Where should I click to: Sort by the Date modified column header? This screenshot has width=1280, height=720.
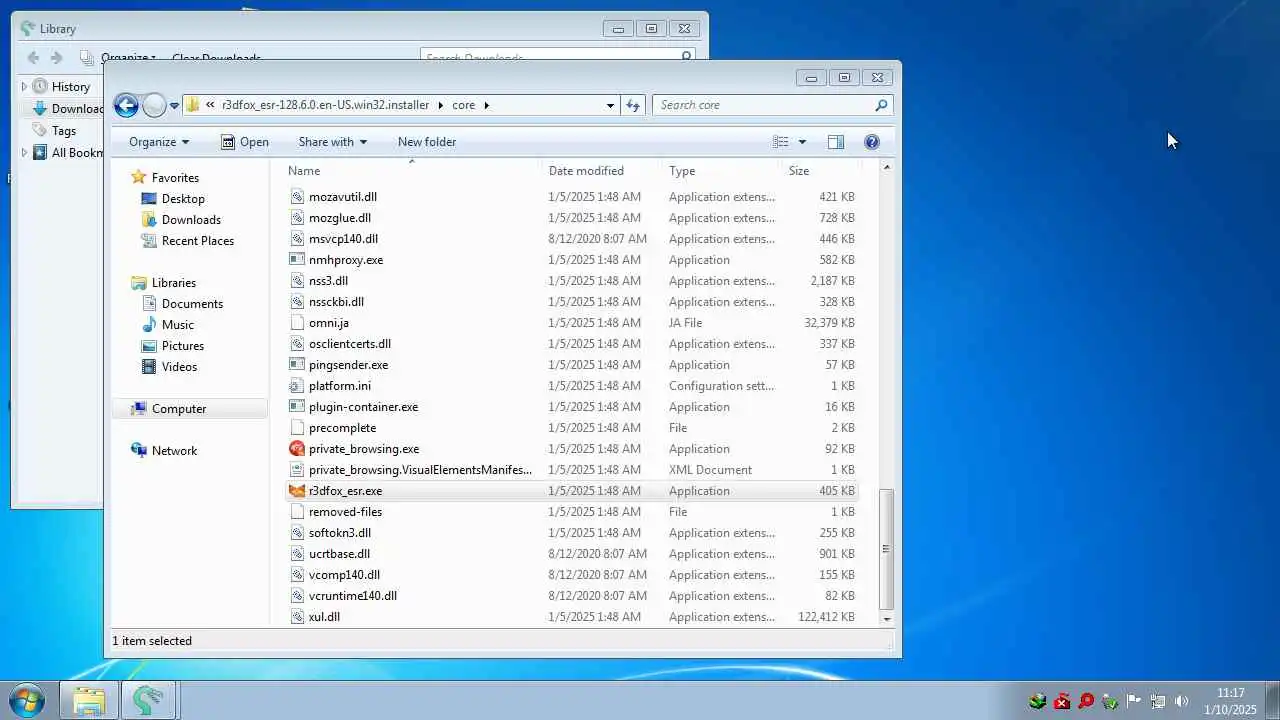[586, 171]
